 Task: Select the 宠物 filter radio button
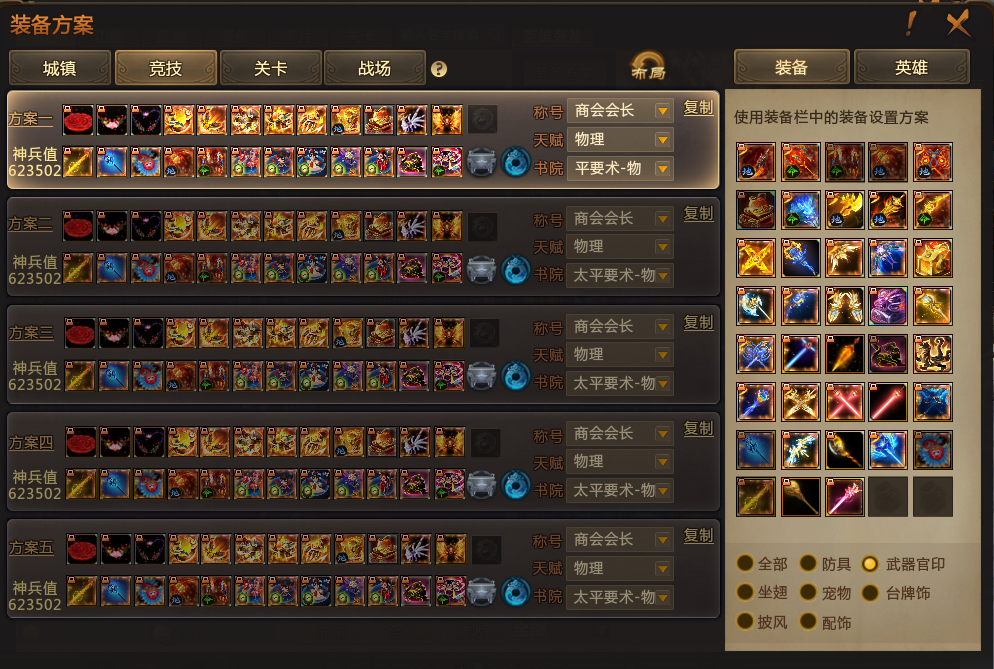click(808, 592)
